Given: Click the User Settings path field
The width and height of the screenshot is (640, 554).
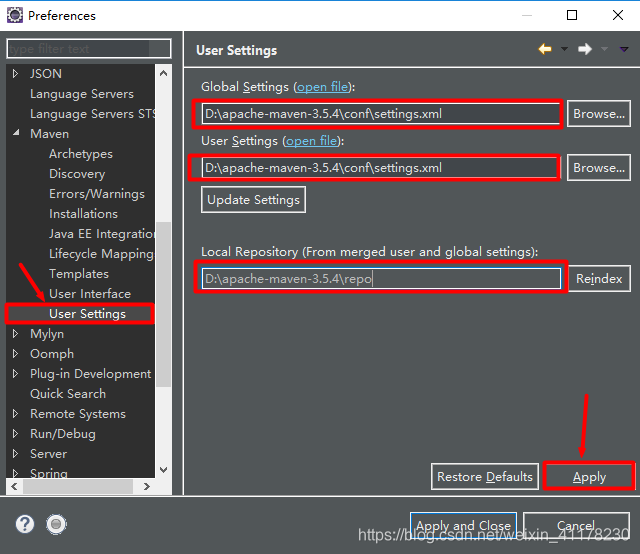Looking at the screenshot, I should pyautogui.click(x=380, y=168).
